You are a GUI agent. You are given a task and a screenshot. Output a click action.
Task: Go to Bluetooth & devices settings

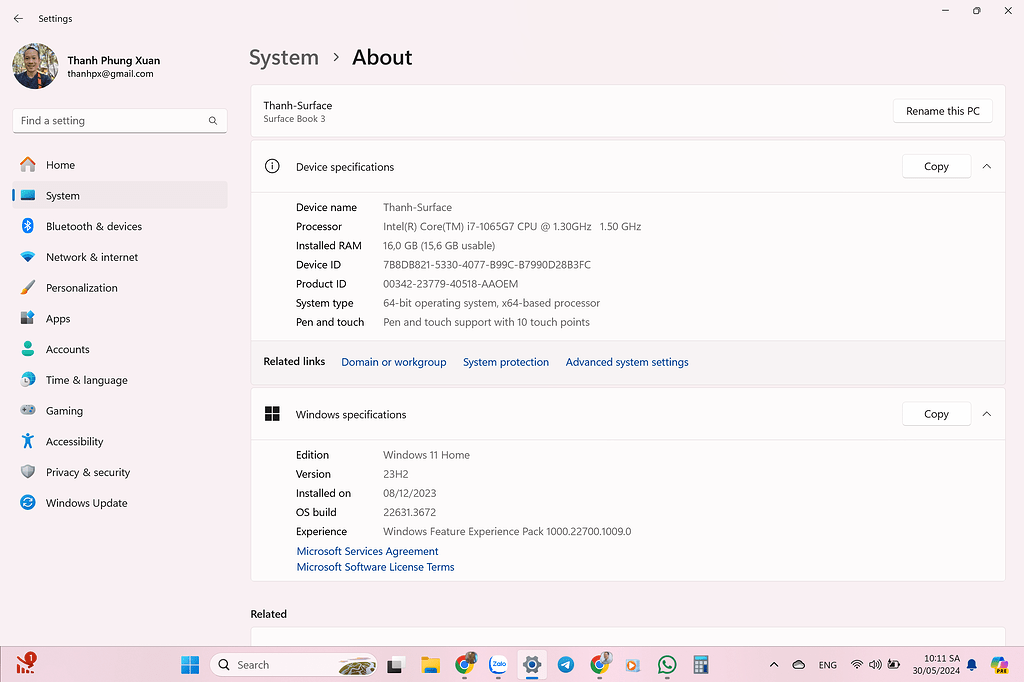click(120, 226)
